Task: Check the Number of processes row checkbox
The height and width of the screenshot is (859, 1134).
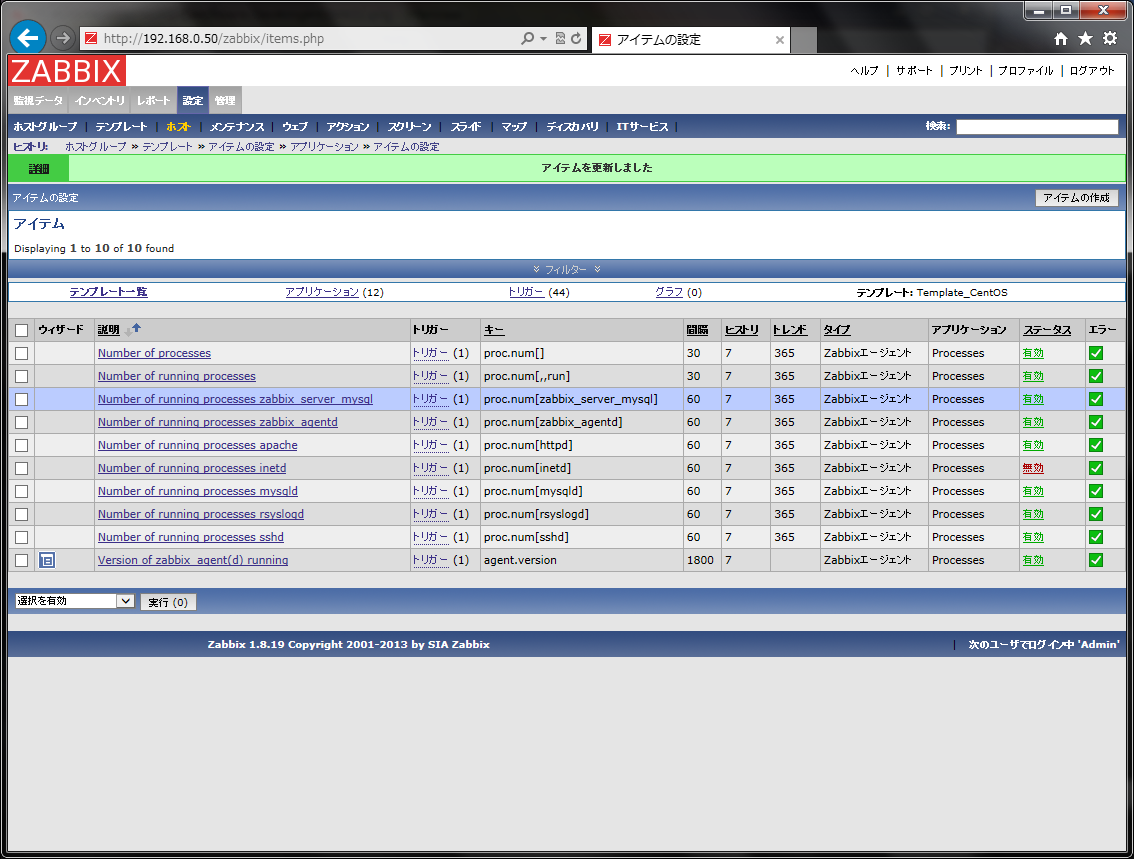Action: 22,354
